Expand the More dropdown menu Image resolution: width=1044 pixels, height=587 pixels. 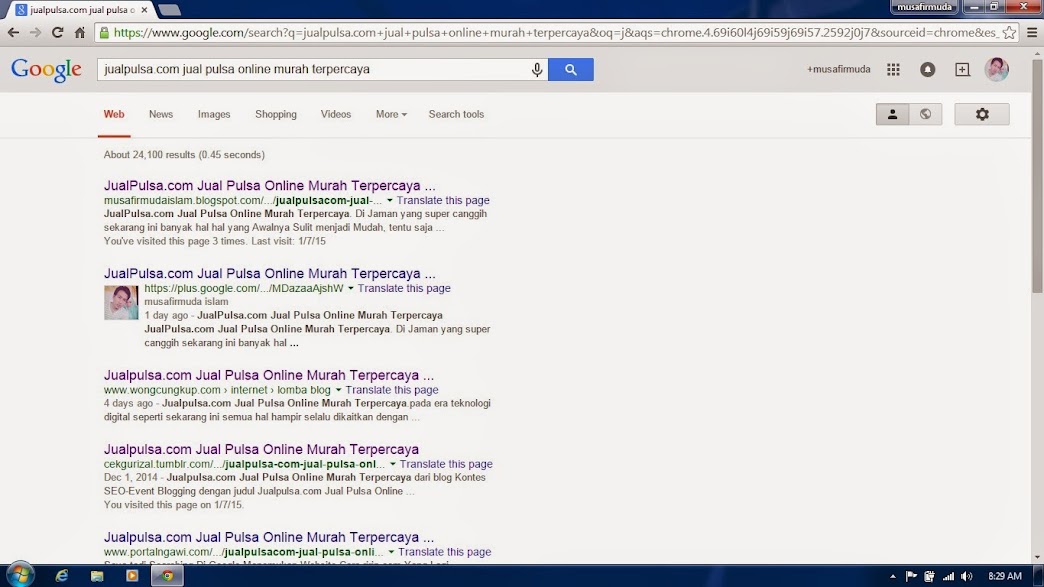391,114
